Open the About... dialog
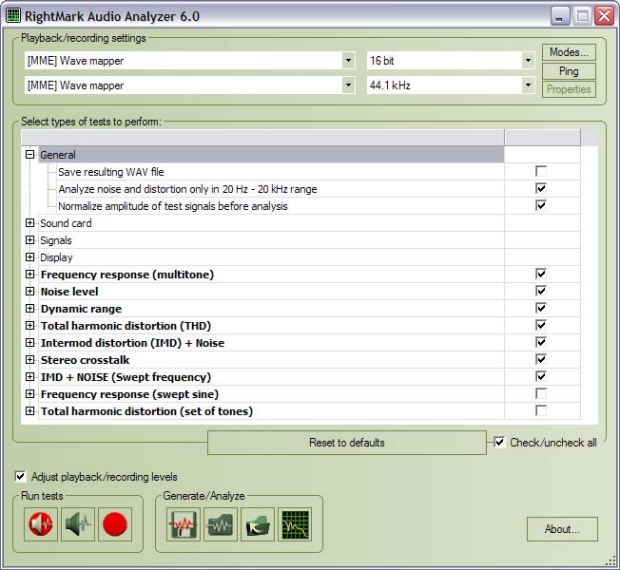This screenshot has width=620, height=570. click(x=562, y=529)
